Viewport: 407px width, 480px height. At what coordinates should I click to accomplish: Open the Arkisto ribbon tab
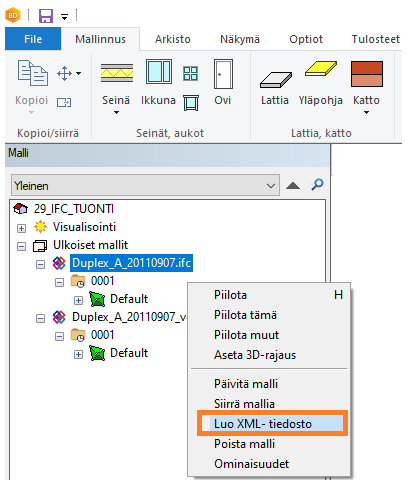click(173, 39)
